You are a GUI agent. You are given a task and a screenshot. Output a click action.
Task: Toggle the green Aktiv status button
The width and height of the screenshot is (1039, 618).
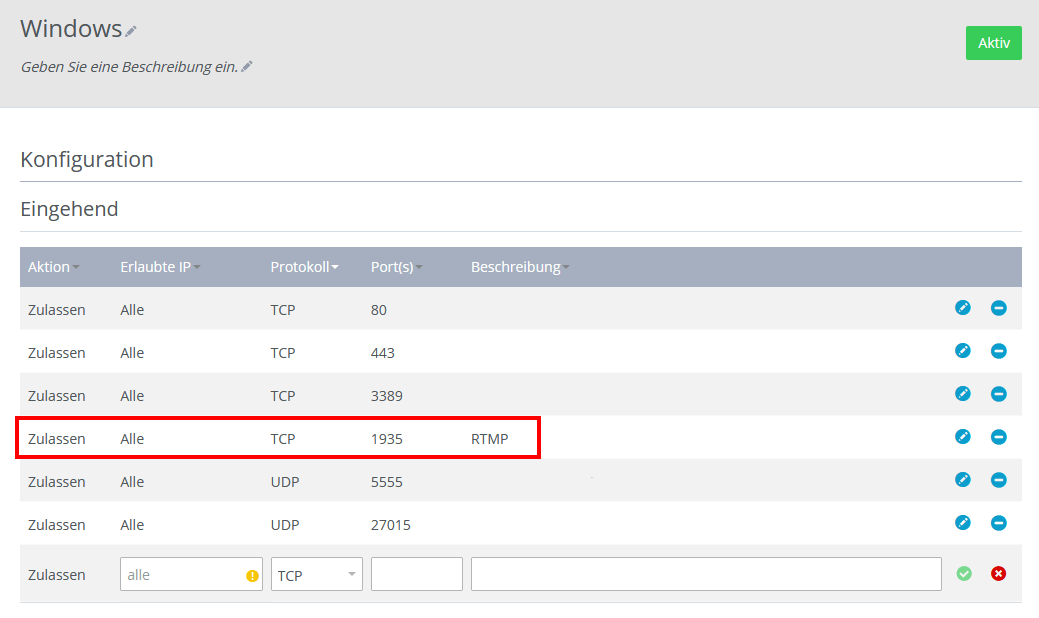993,43
